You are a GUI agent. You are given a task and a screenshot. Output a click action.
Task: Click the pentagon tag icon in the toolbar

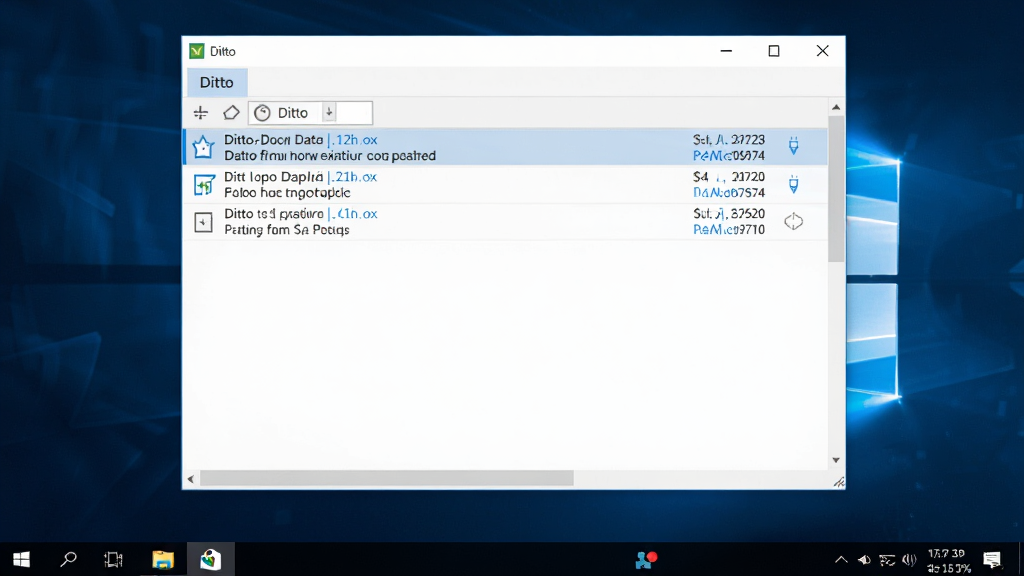231,113
